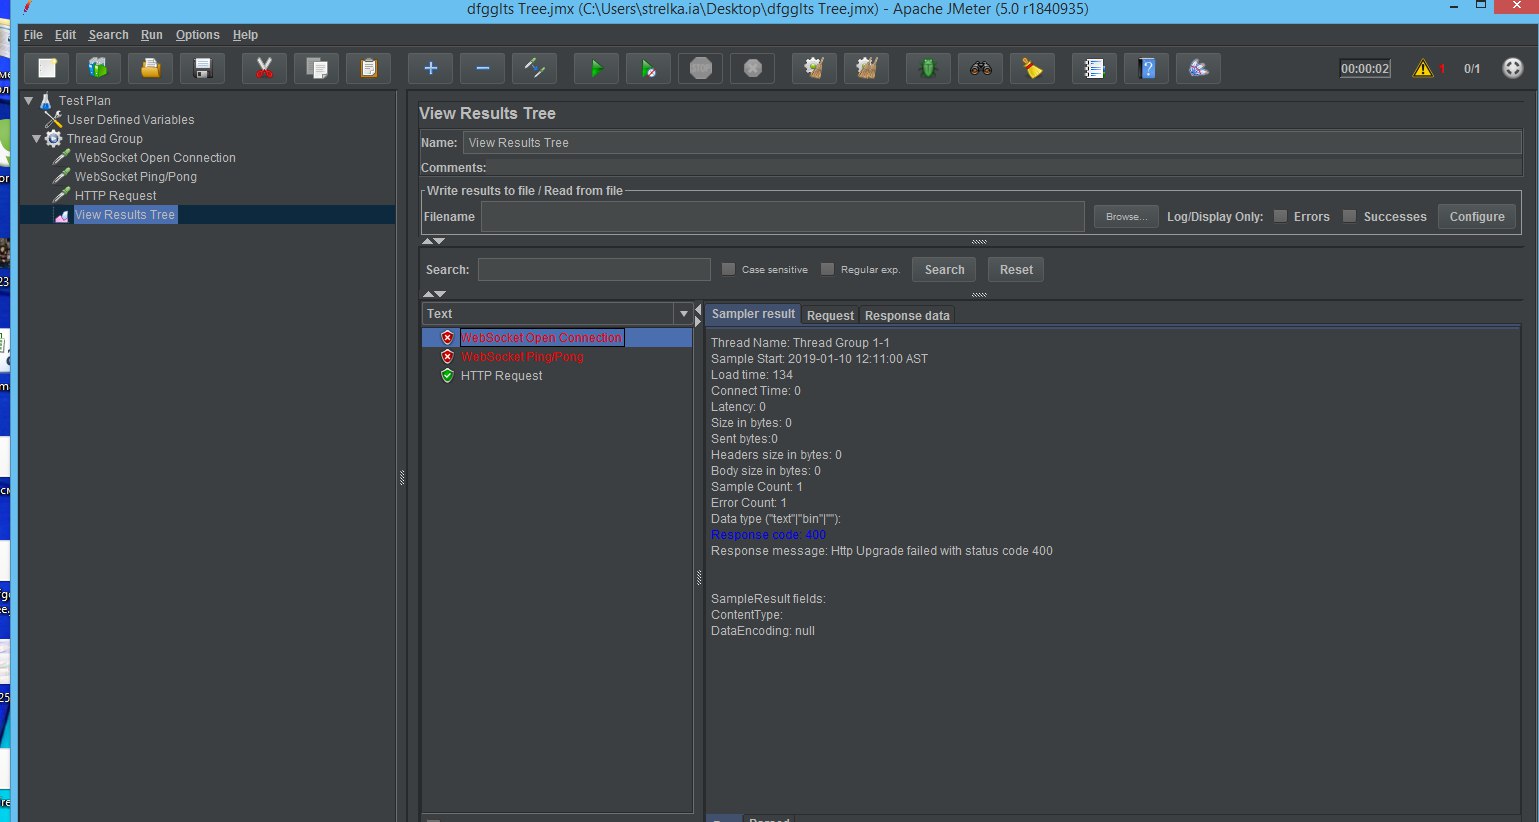Image resolution: width=1539 pixels, height=822 pixels.
Task: Click the Search text field
Action: 594,269
